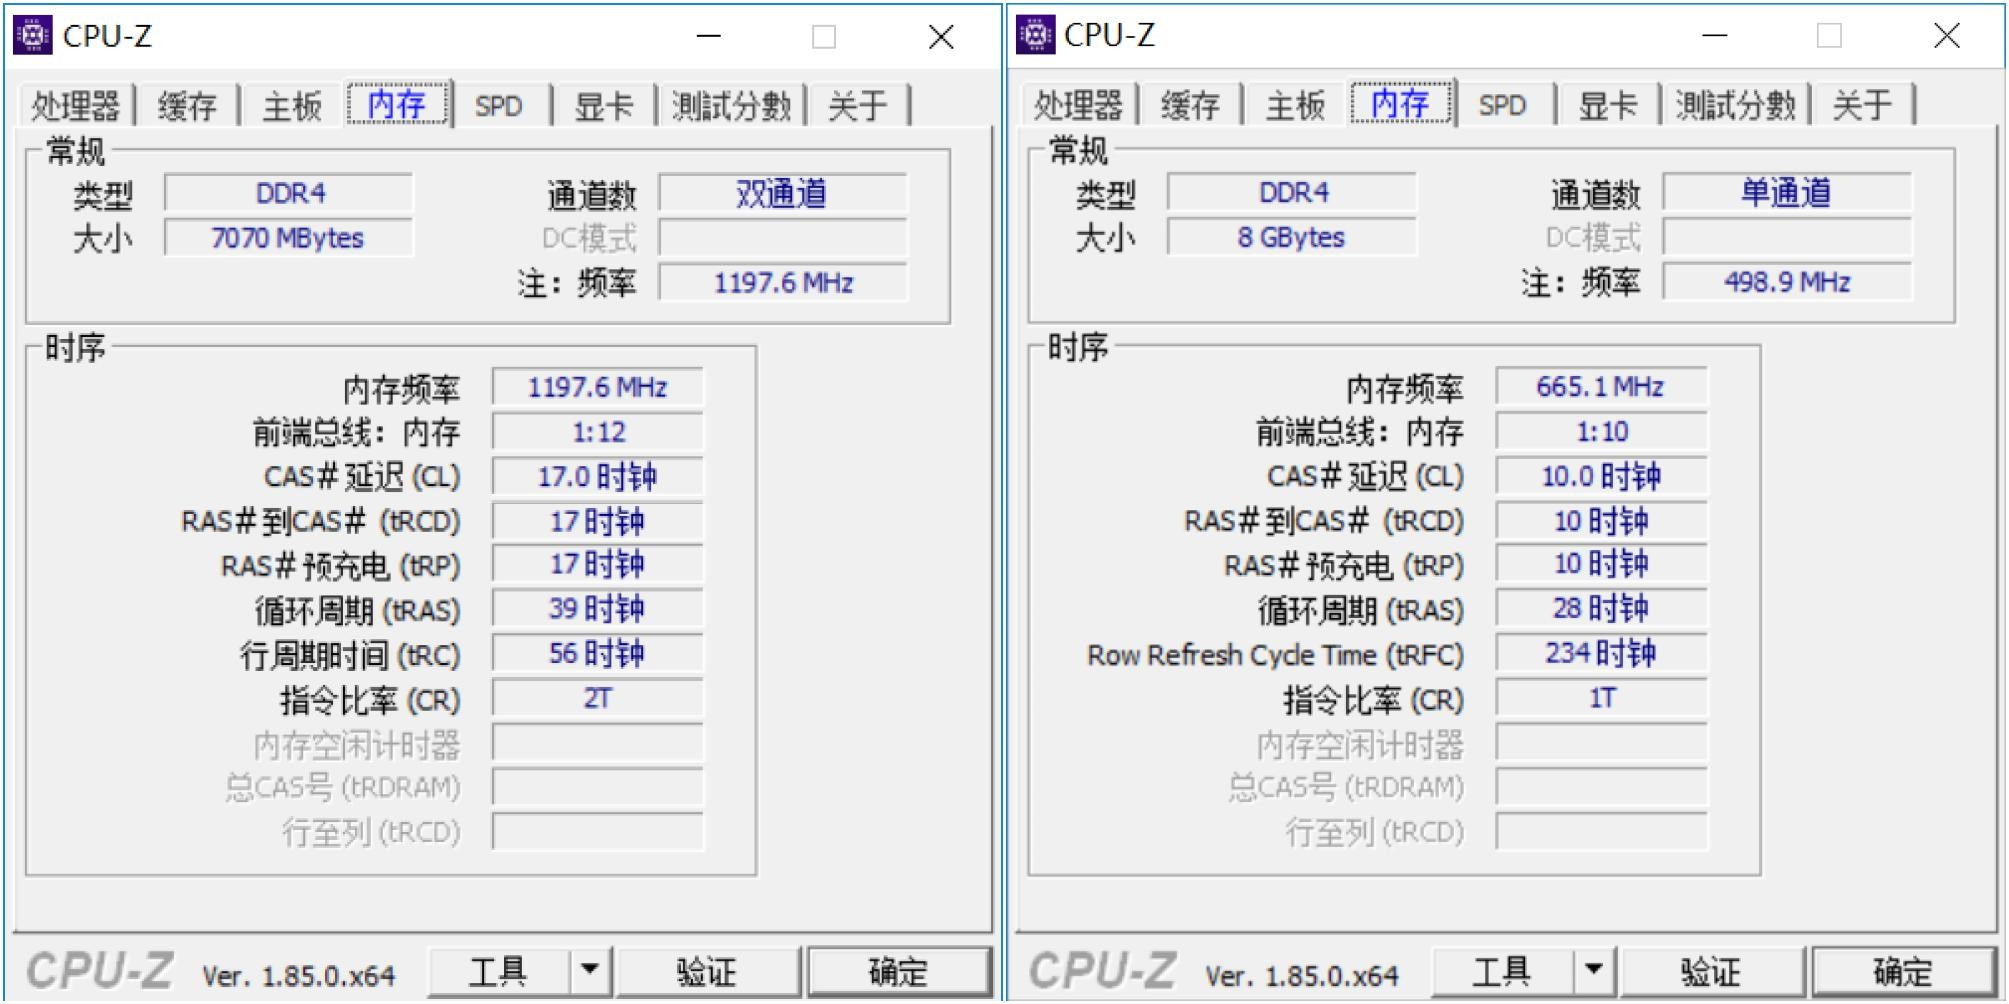
Task: Click Ver. 1.85.0.x64 text in right window
Action: click(1302, 974)
